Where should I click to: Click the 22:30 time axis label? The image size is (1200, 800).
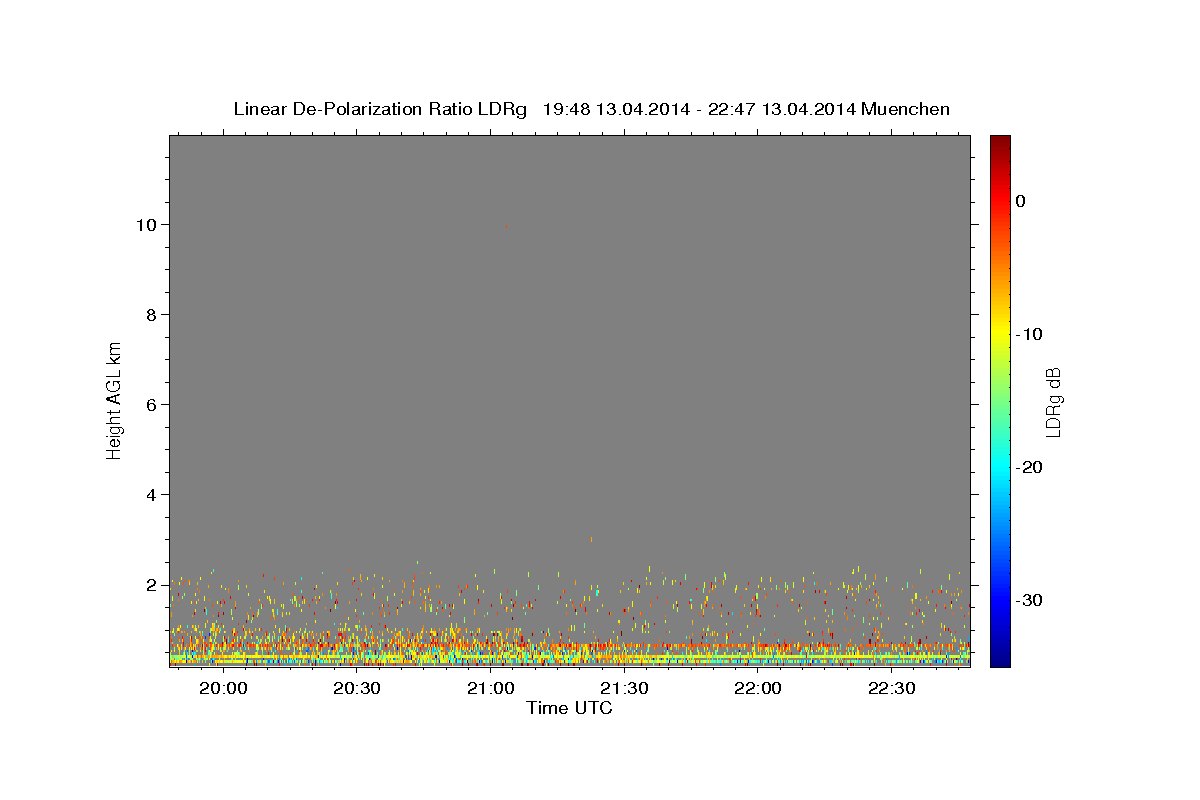click(x=892, y=689)
